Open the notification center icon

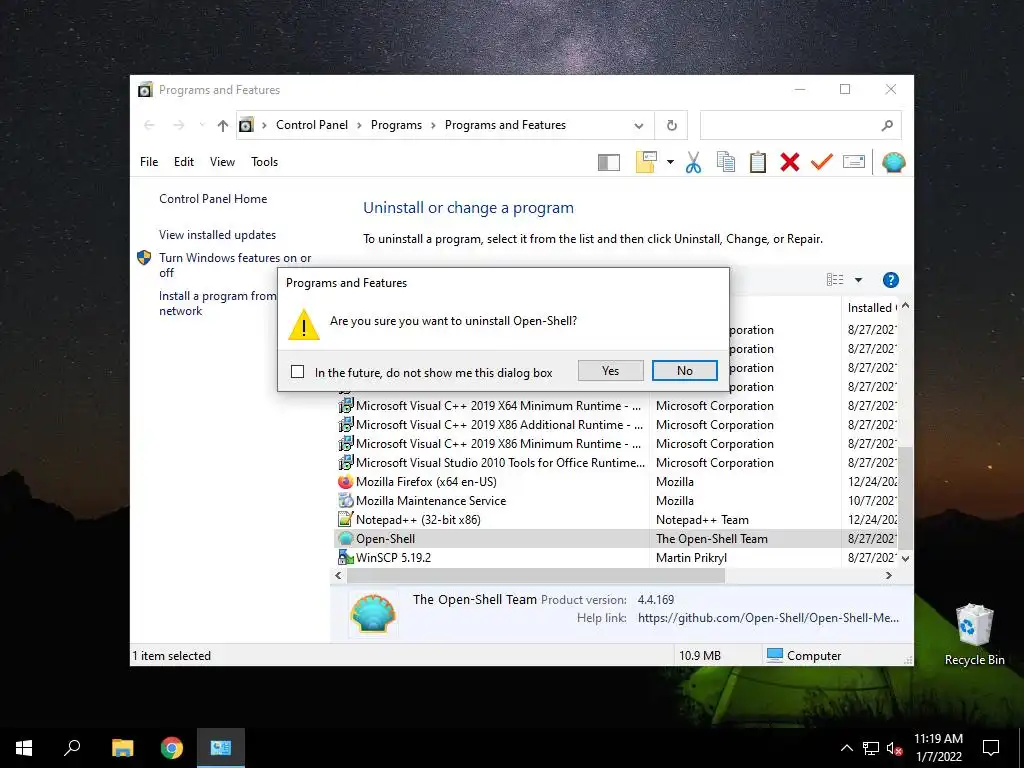coord(991,748)
